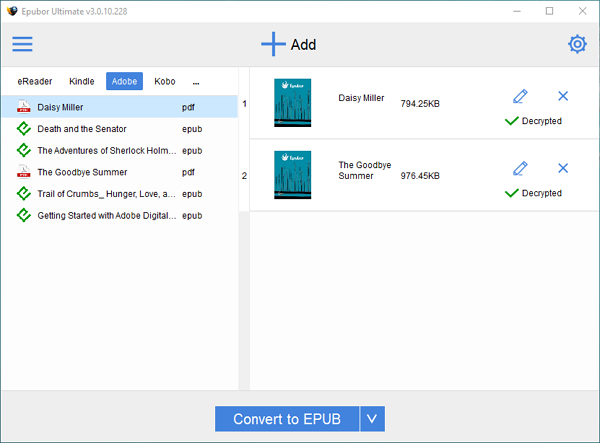600x443 pixels.
Task: Select The Goodbye Summer in library list
Action: (x=119, y=172)
